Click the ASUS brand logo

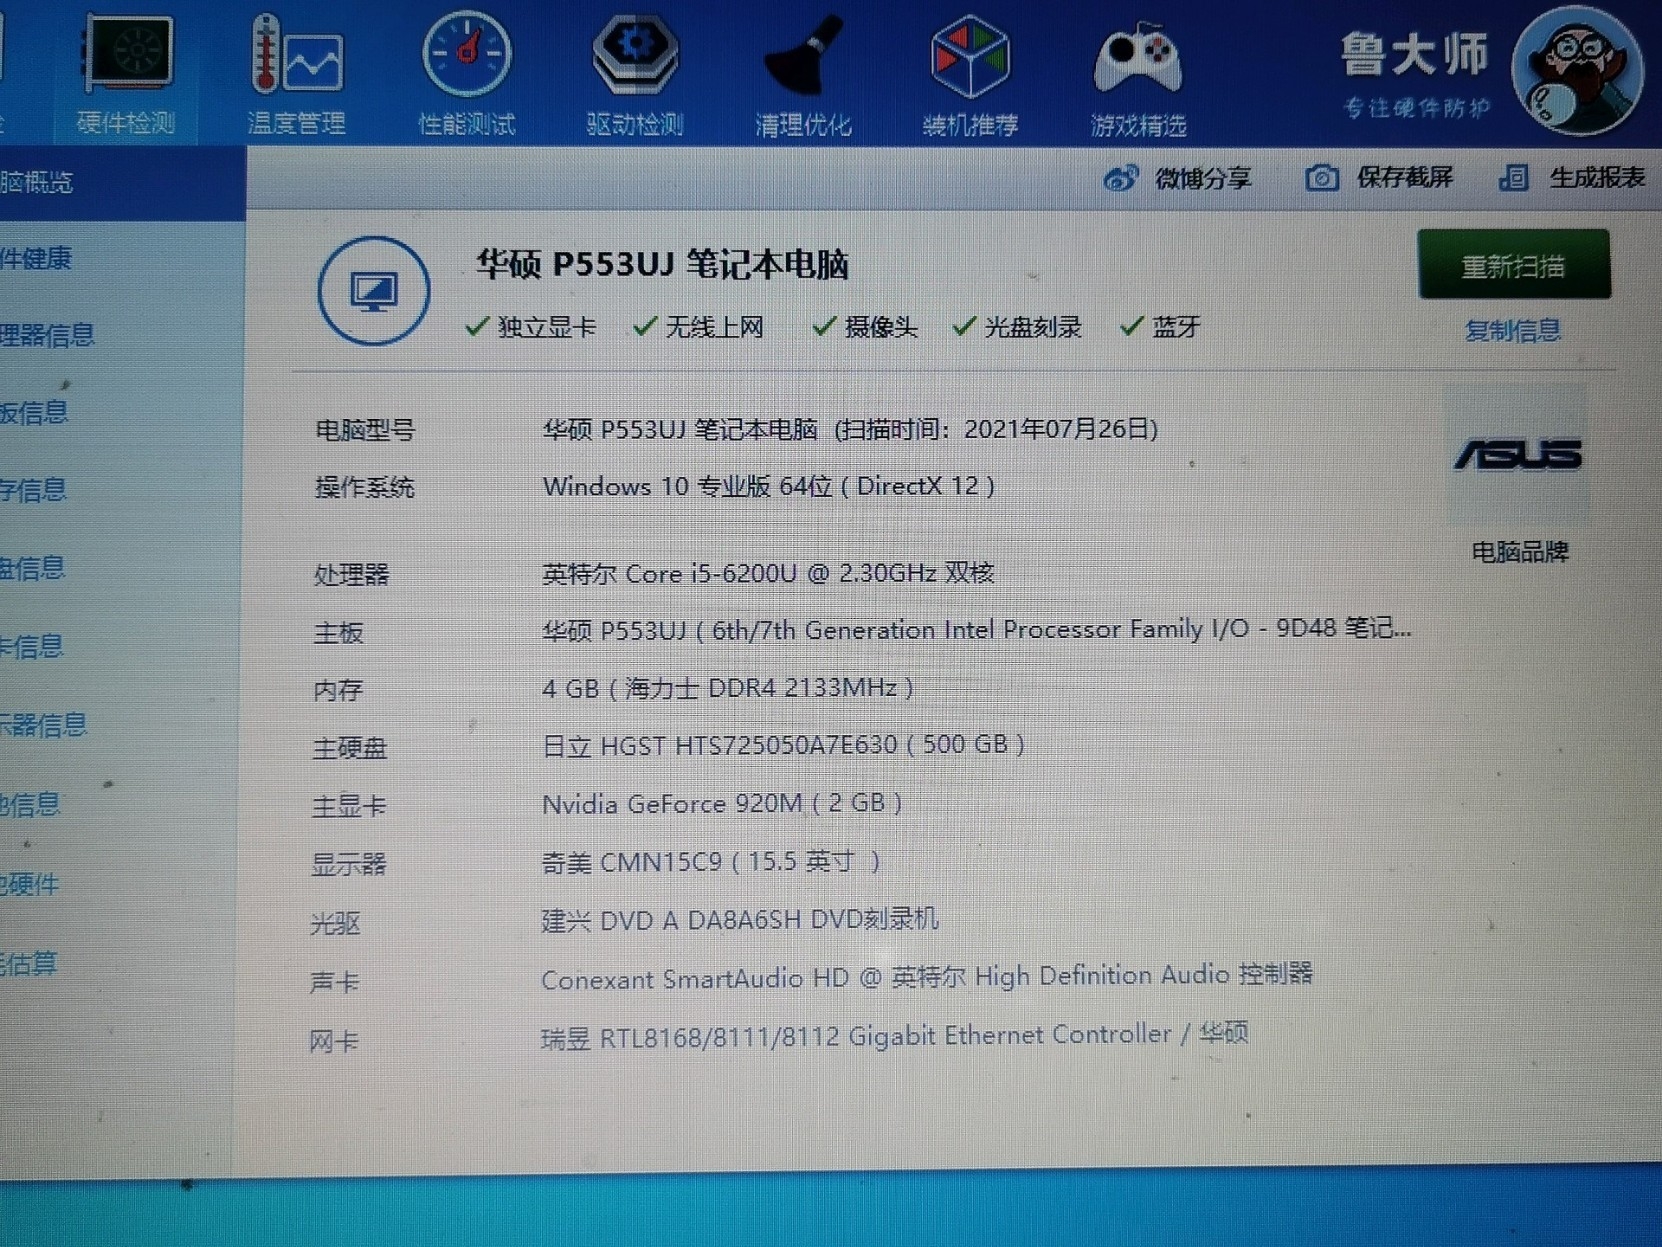(x=1518, y=455)
